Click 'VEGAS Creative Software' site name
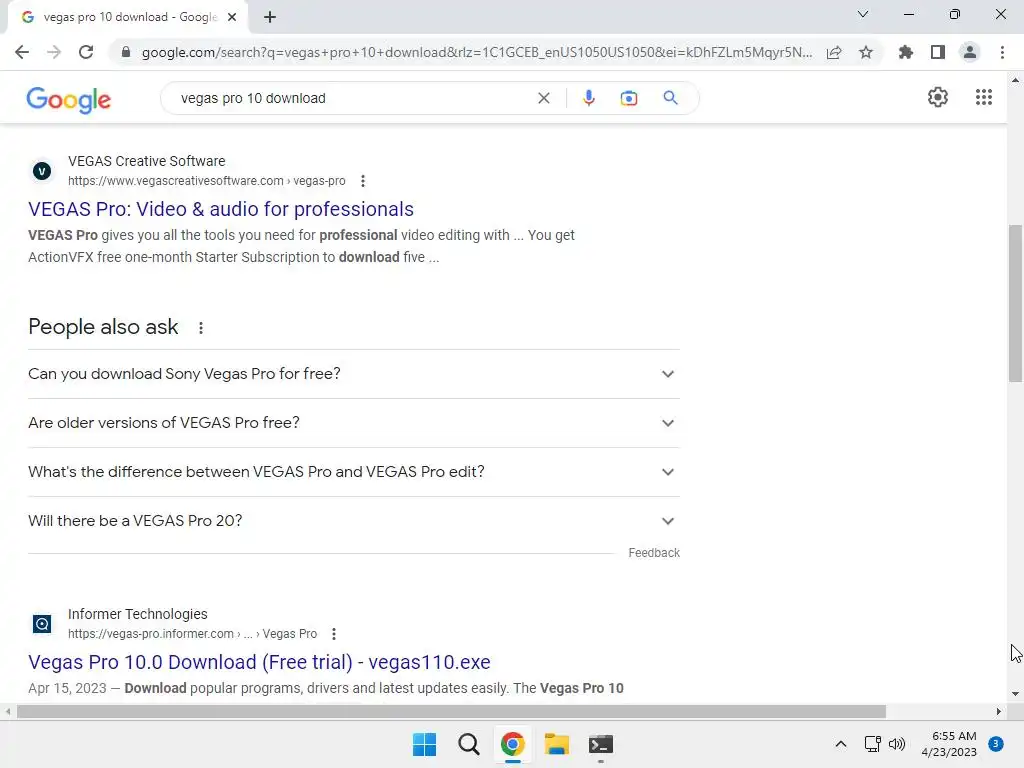 pos(146,161)
